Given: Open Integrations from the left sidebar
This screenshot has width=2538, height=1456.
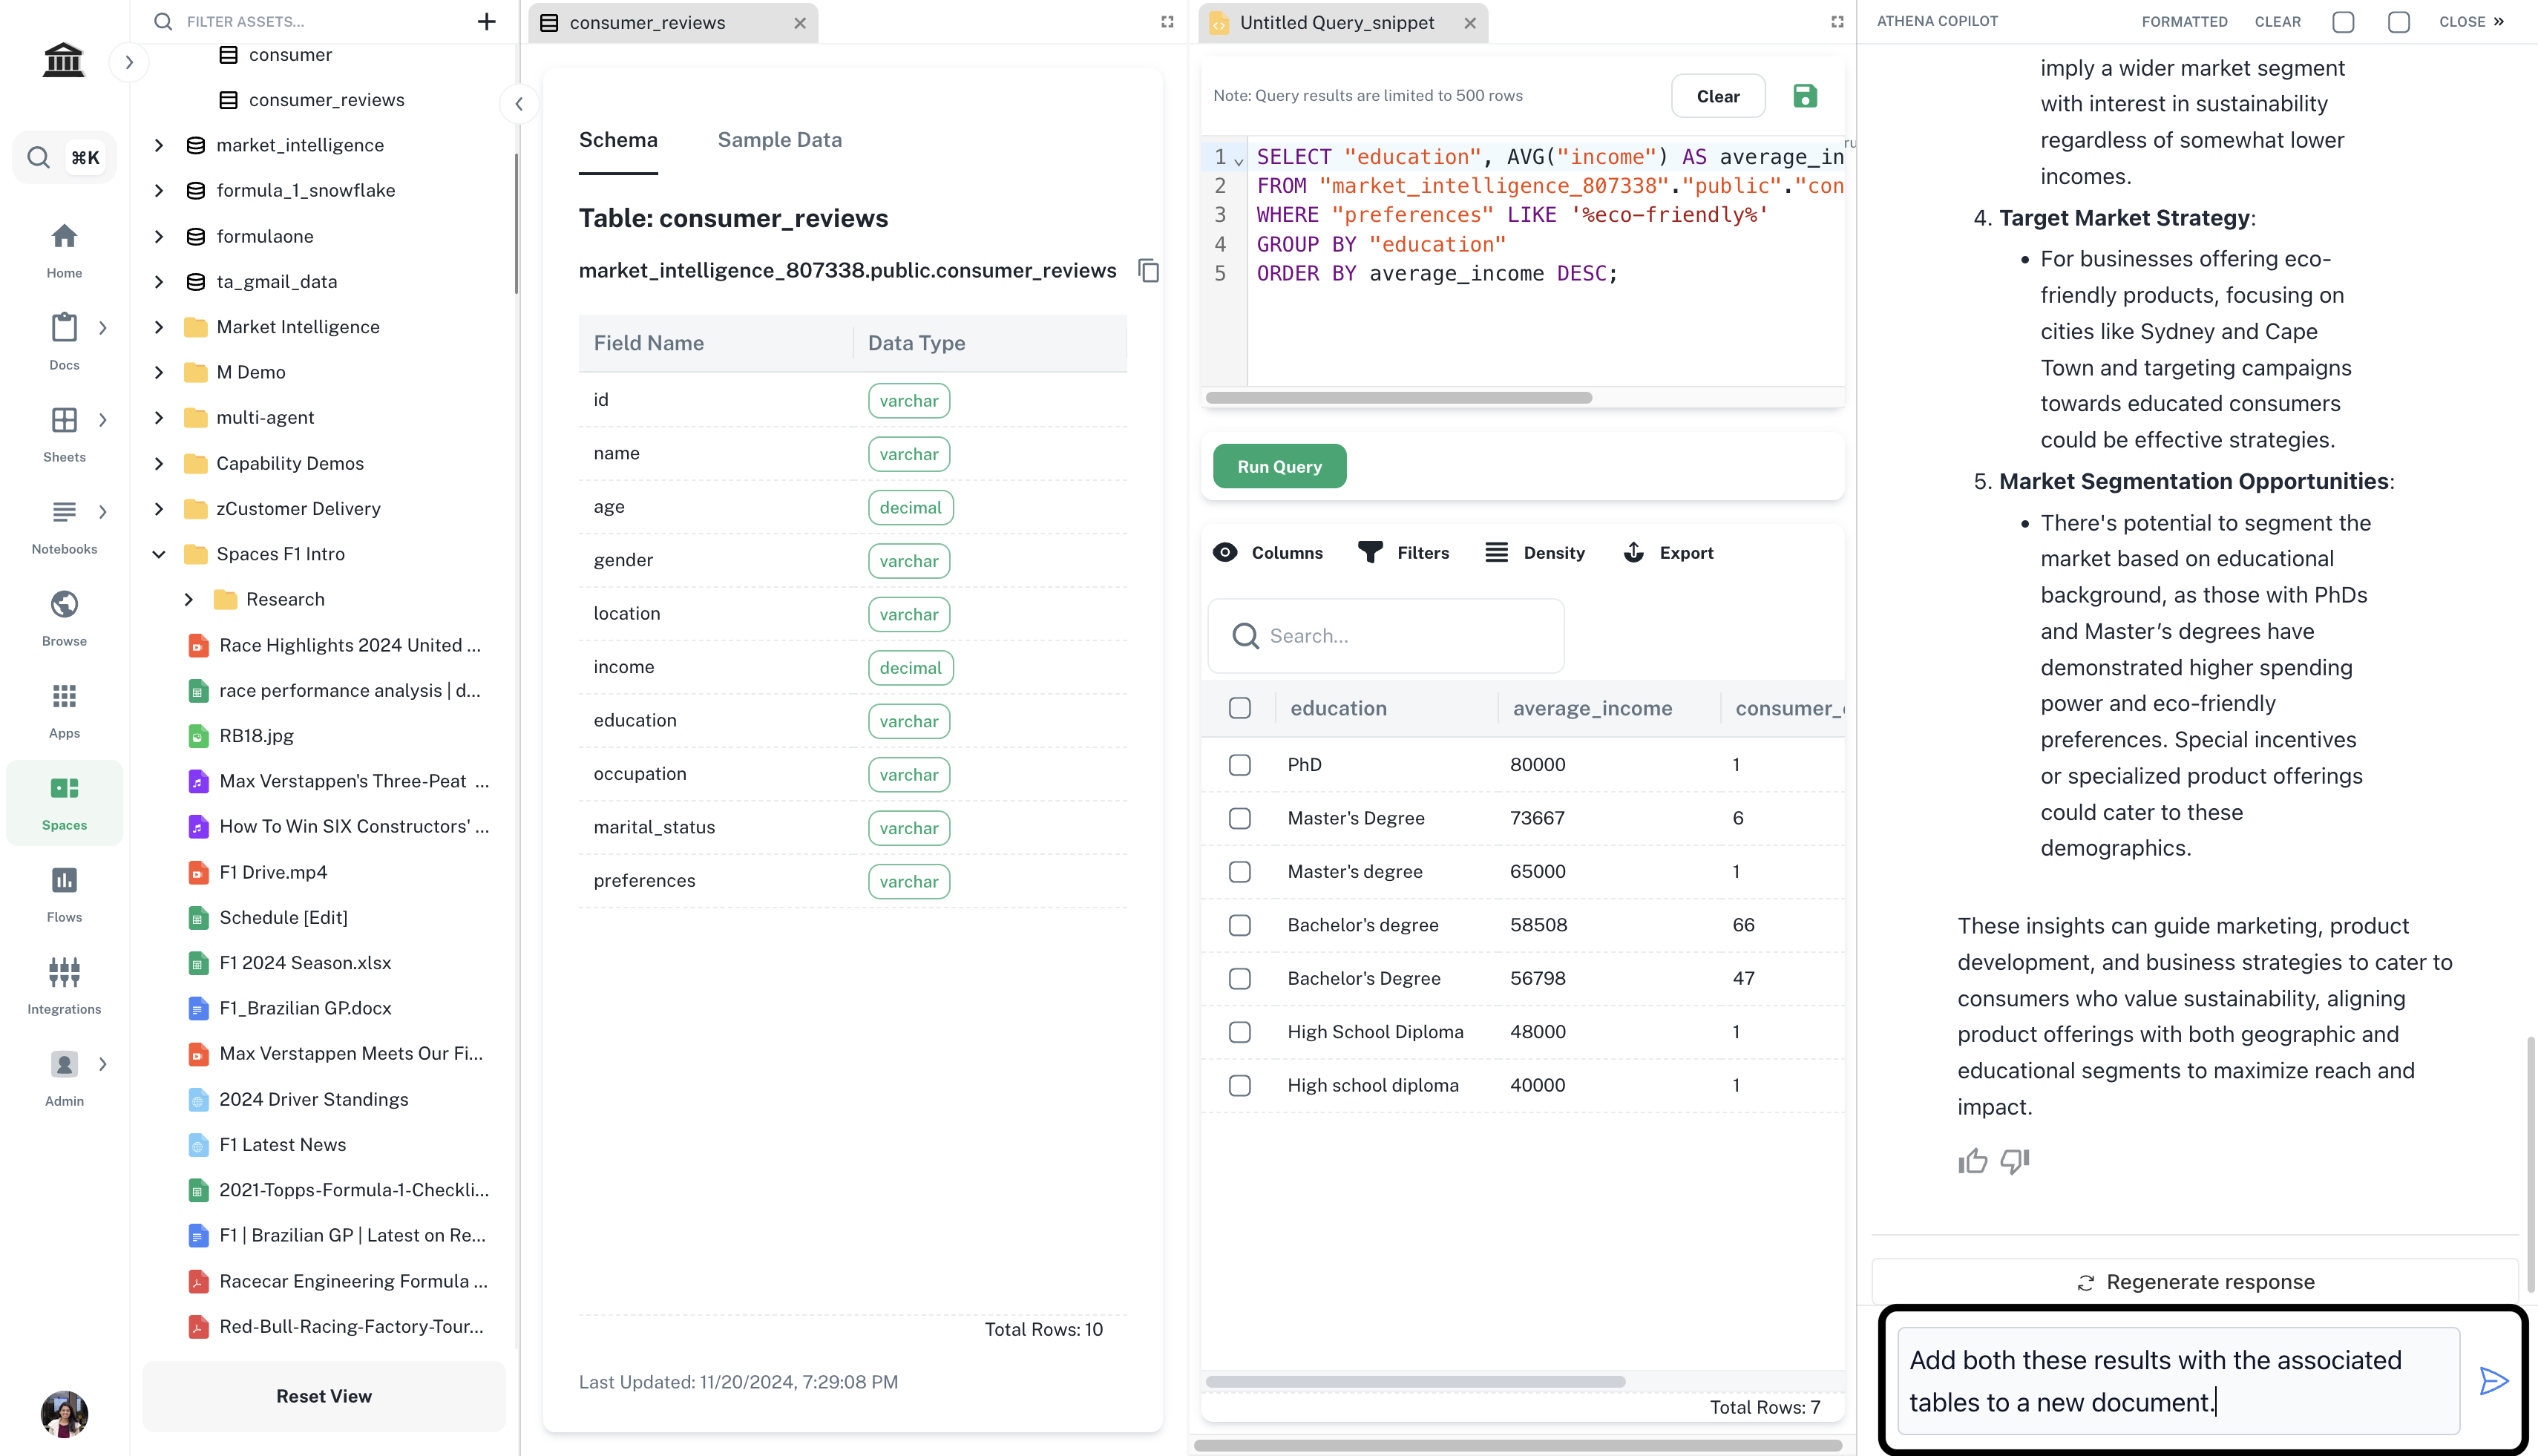Looking at the screenshot, I should [x=64, y=985].
